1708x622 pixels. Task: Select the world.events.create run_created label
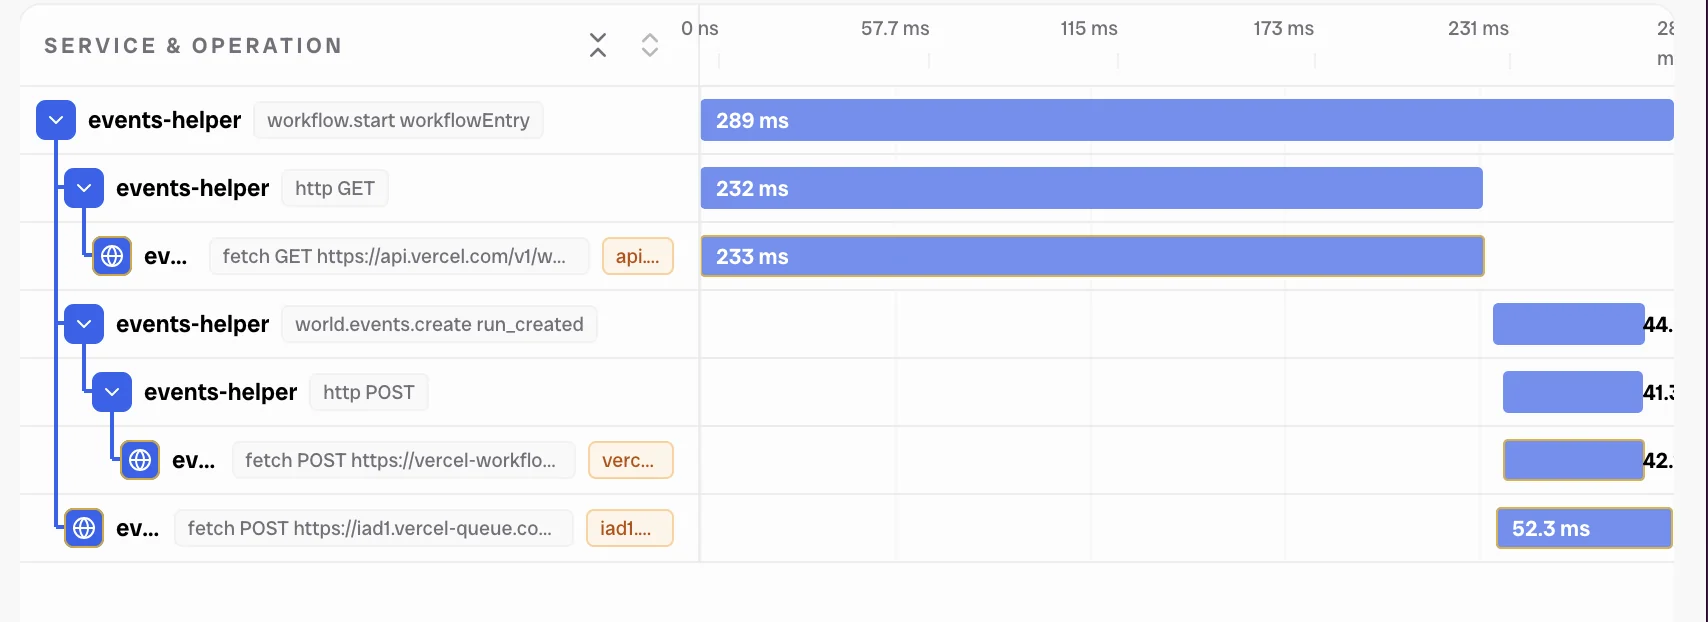pos(439,324)
